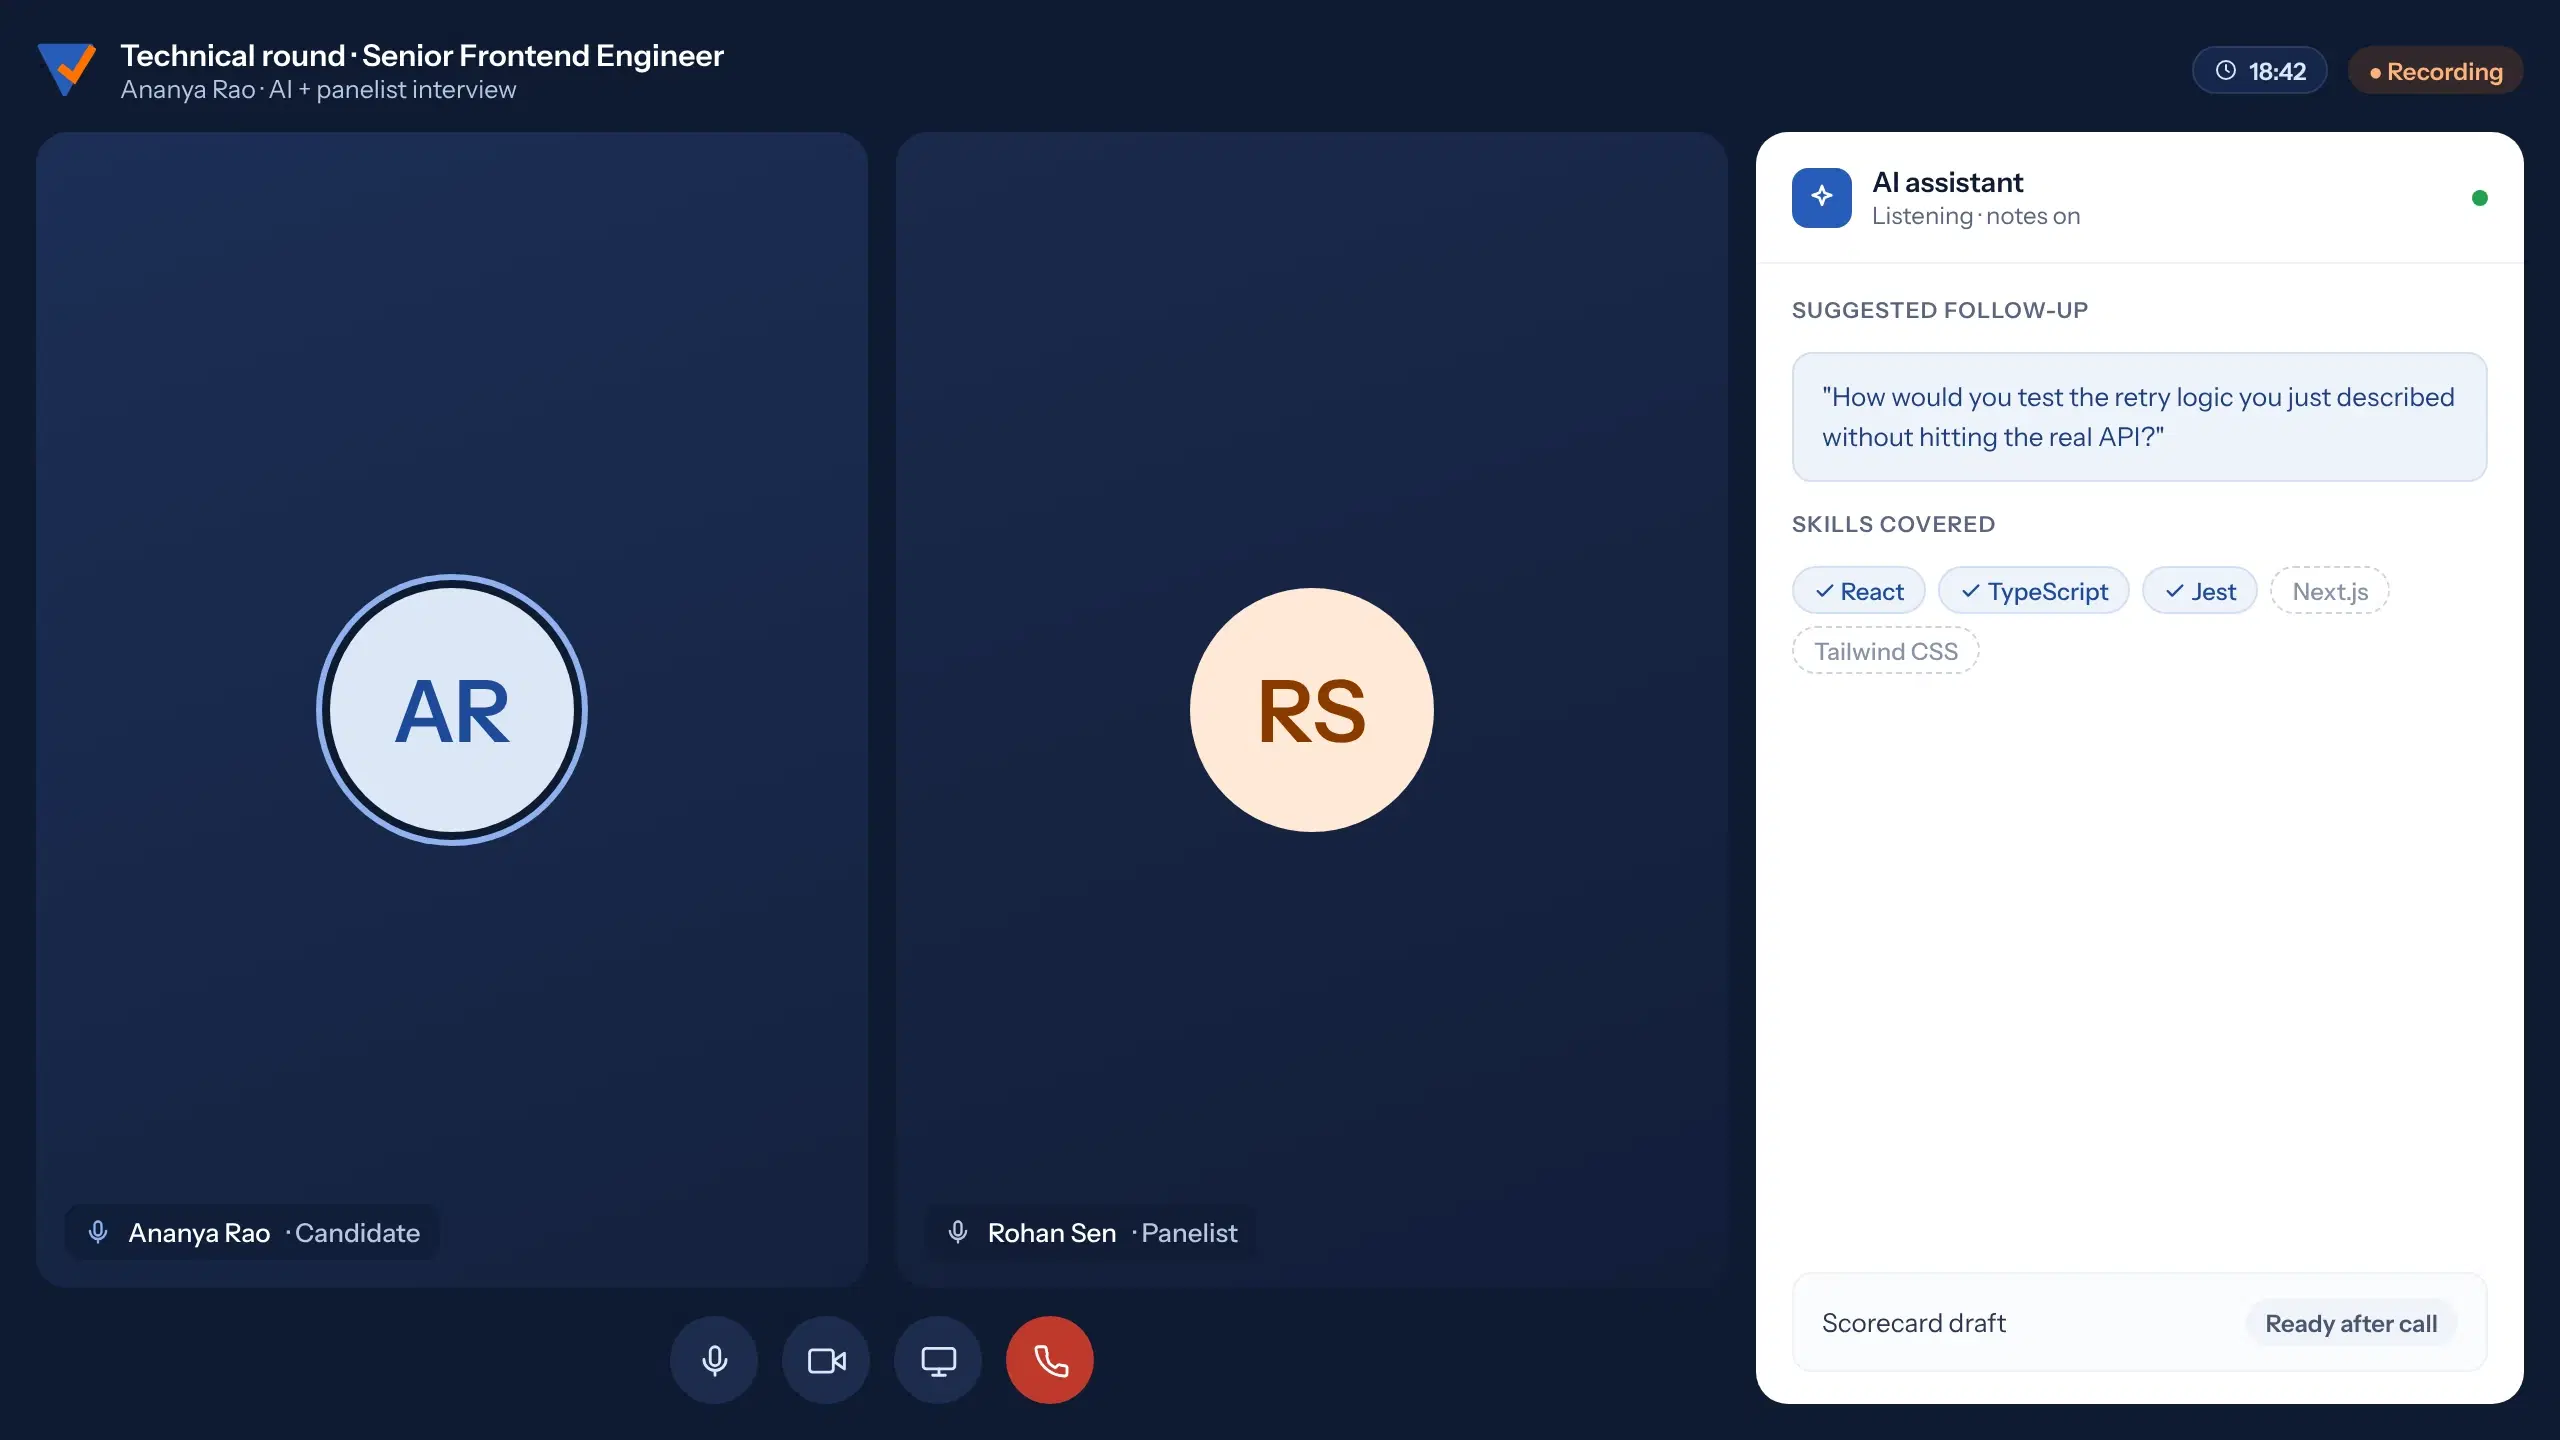Screen dimensions: 2560x1440
Task: Click the Technical round interview title
Action: (x=422, y=56)
